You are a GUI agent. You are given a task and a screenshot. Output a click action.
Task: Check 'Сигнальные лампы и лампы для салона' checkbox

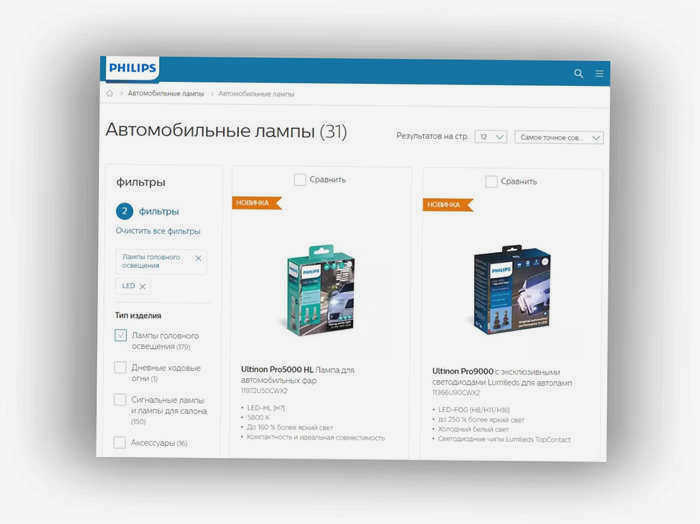(120, 399)
